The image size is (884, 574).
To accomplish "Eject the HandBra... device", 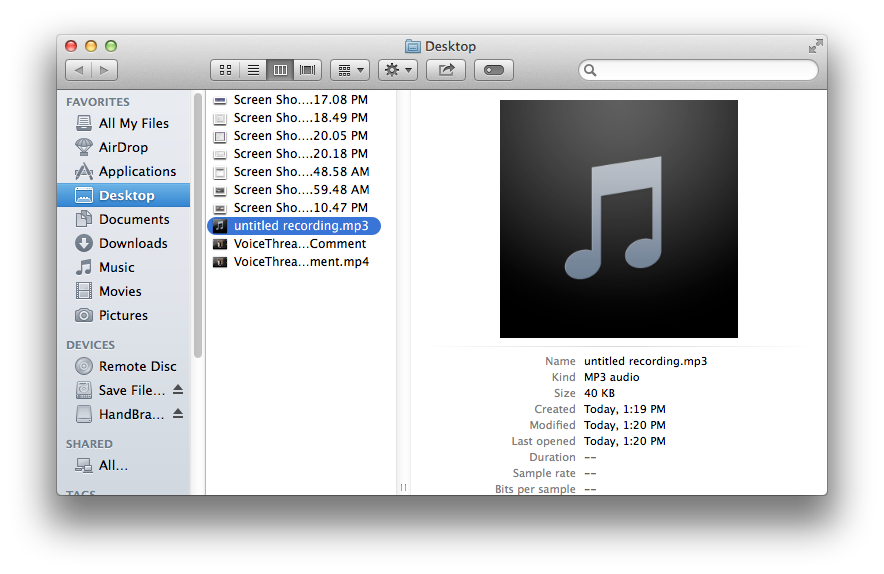I will tap(178, 414).
